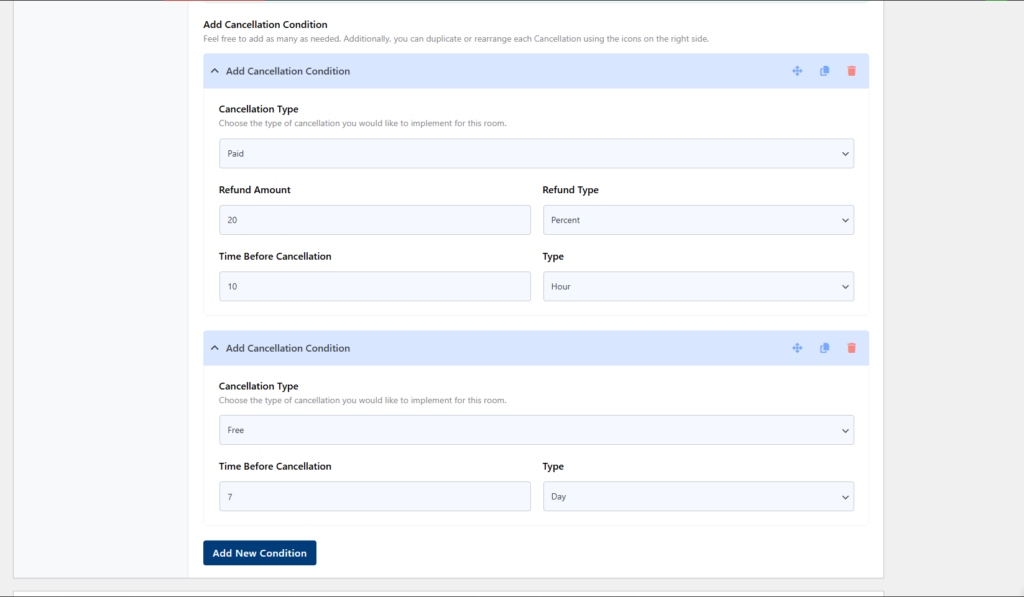The width and height of the screenshot is (1024, 597).
Task: Open the Cancellation Type dropdown showing Paid
Action: (x=536, y=153)
